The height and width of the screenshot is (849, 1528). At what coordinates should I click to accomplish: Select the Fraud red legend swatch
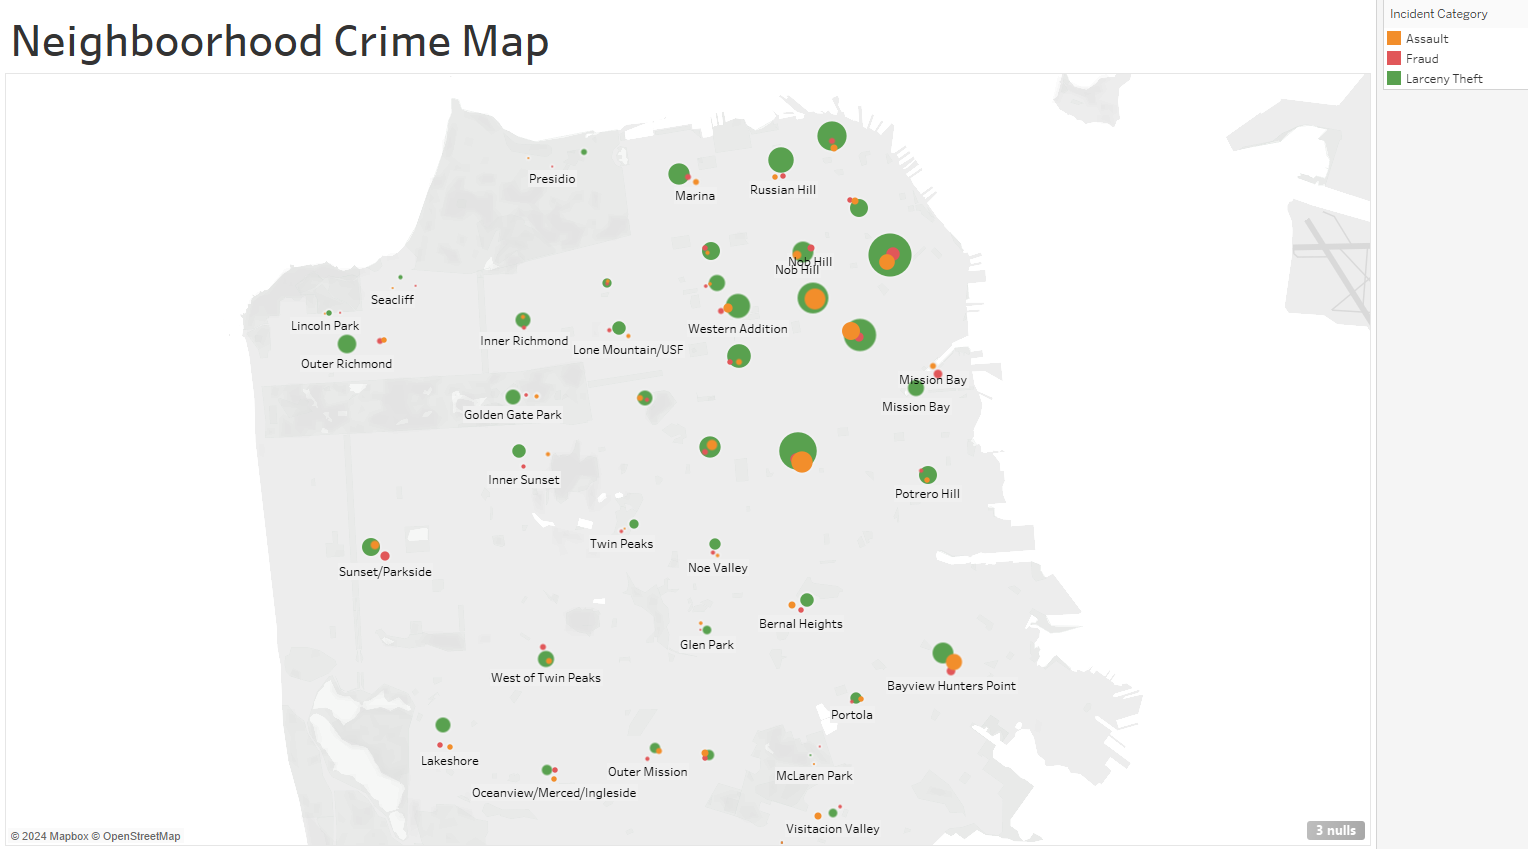click(1394, 58)
